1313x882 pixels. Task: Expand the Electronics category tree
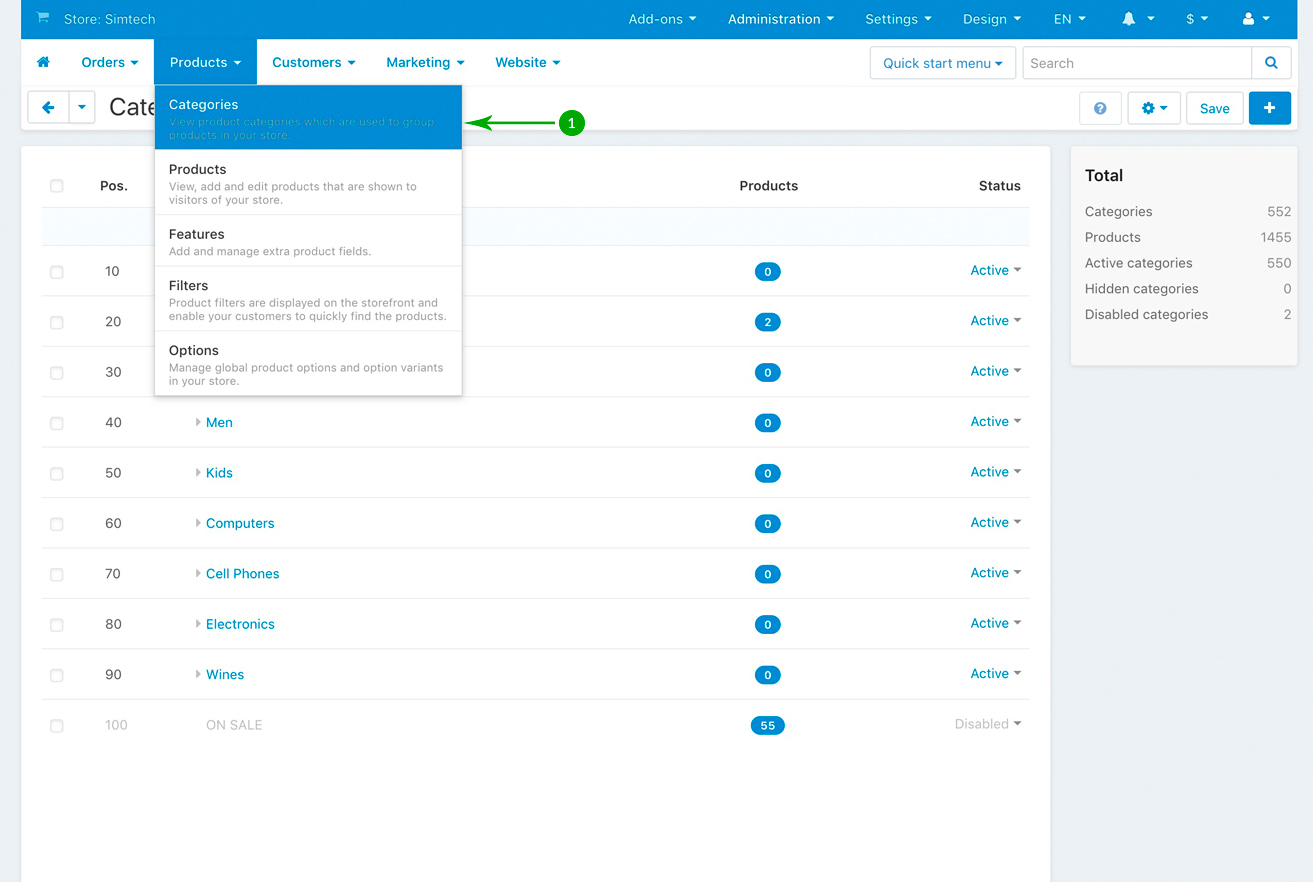coord(198,624)
